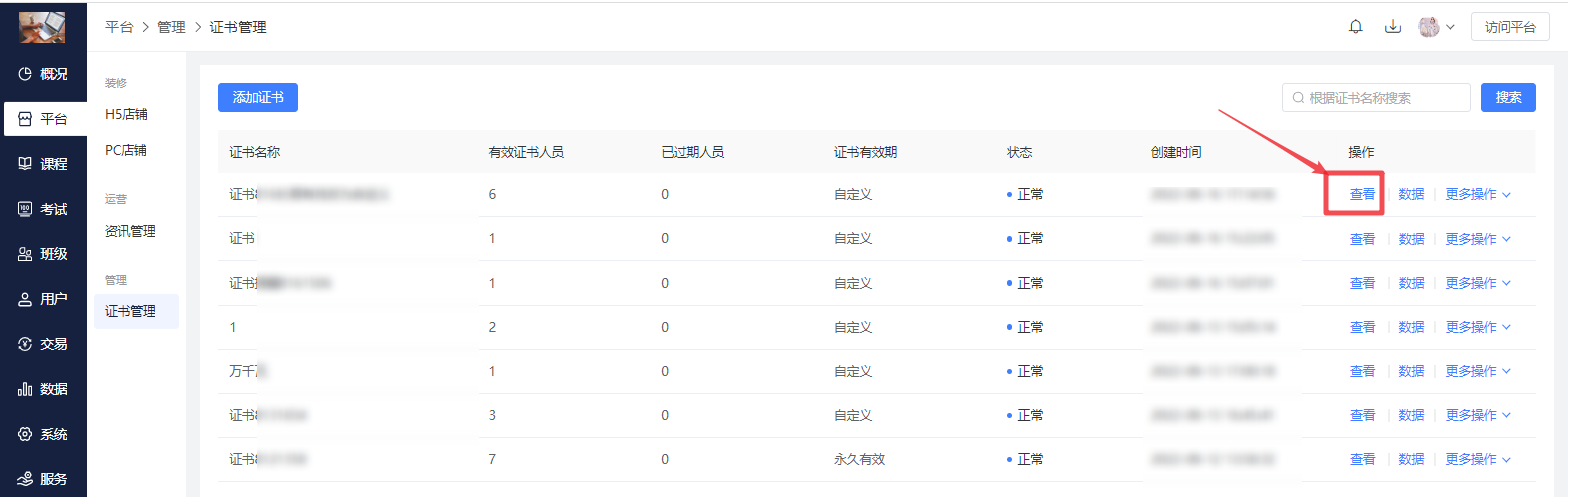
Task: Open the 服务 services section
Action: point(43,479)
